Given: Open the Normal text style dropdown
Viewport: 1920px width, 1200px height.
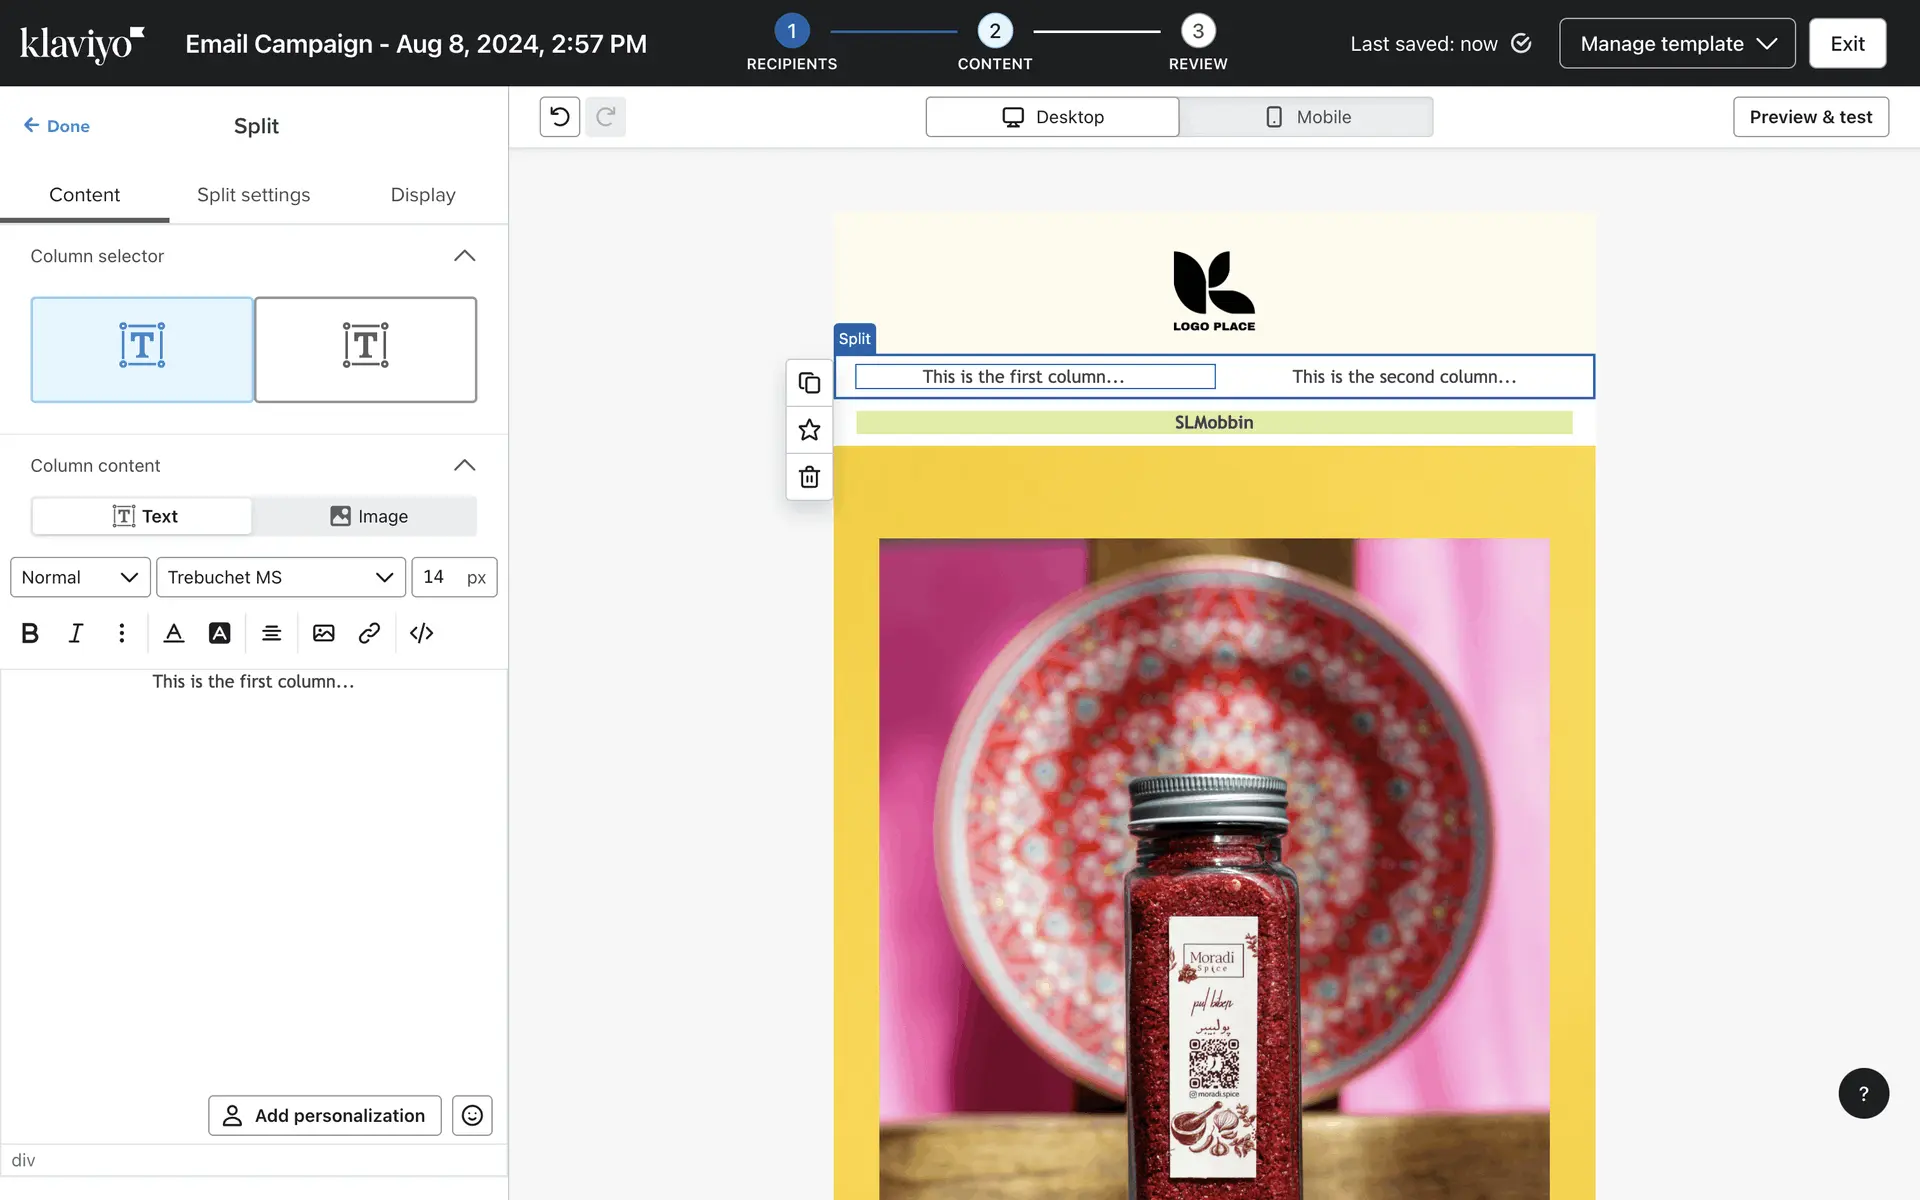Looking at the screenshot, I should click(80, 577).
